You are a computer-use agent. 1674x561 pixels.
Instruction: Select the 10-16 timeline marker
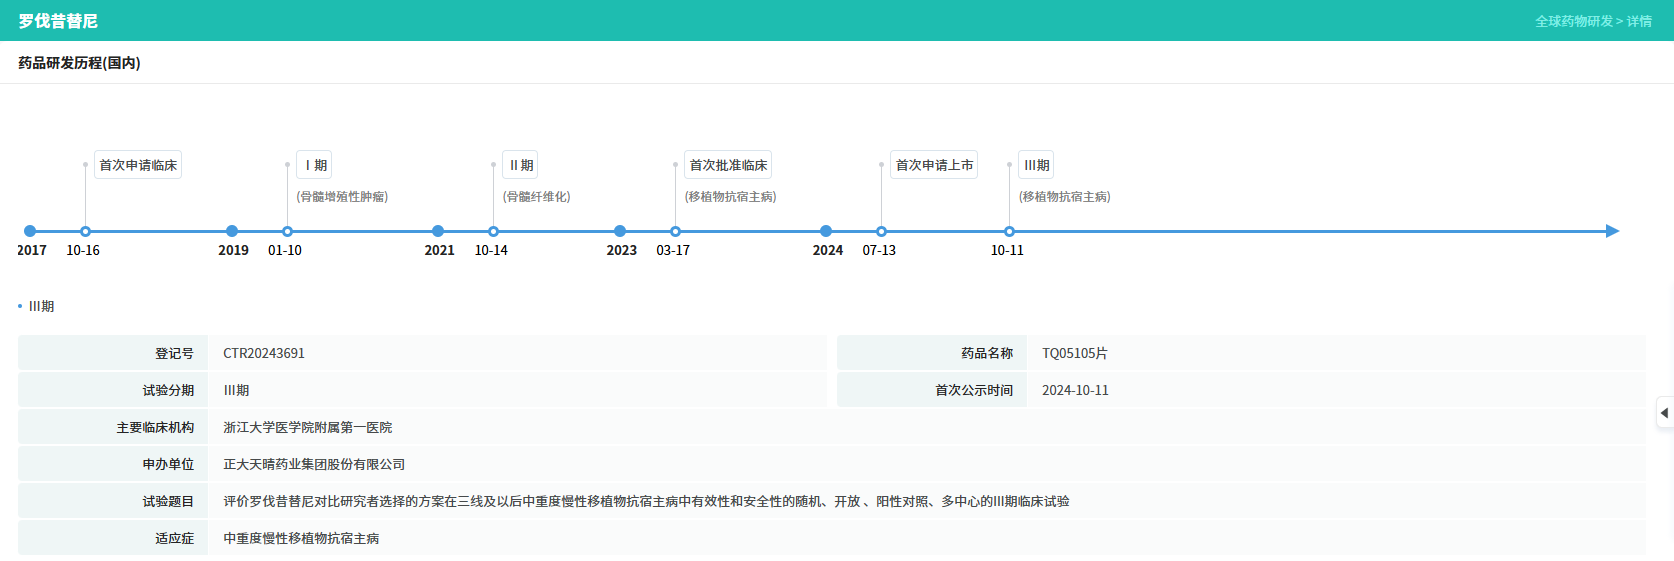coord(85,231)
